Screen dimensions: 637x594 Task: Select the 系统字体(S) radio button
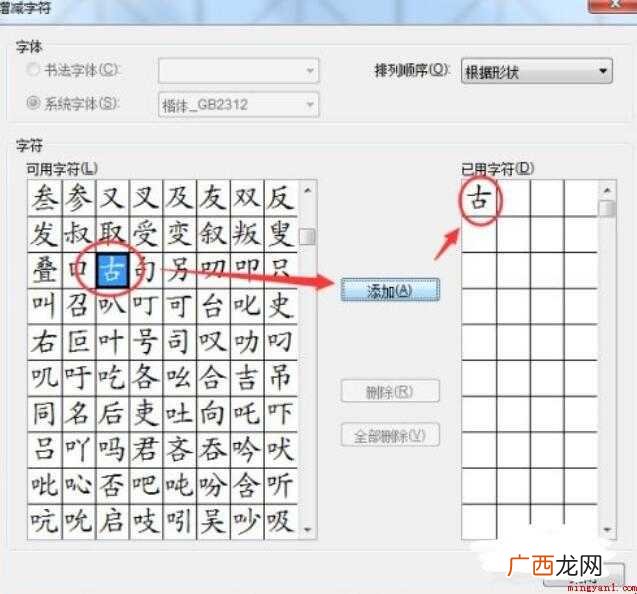[x=32, y=103]
